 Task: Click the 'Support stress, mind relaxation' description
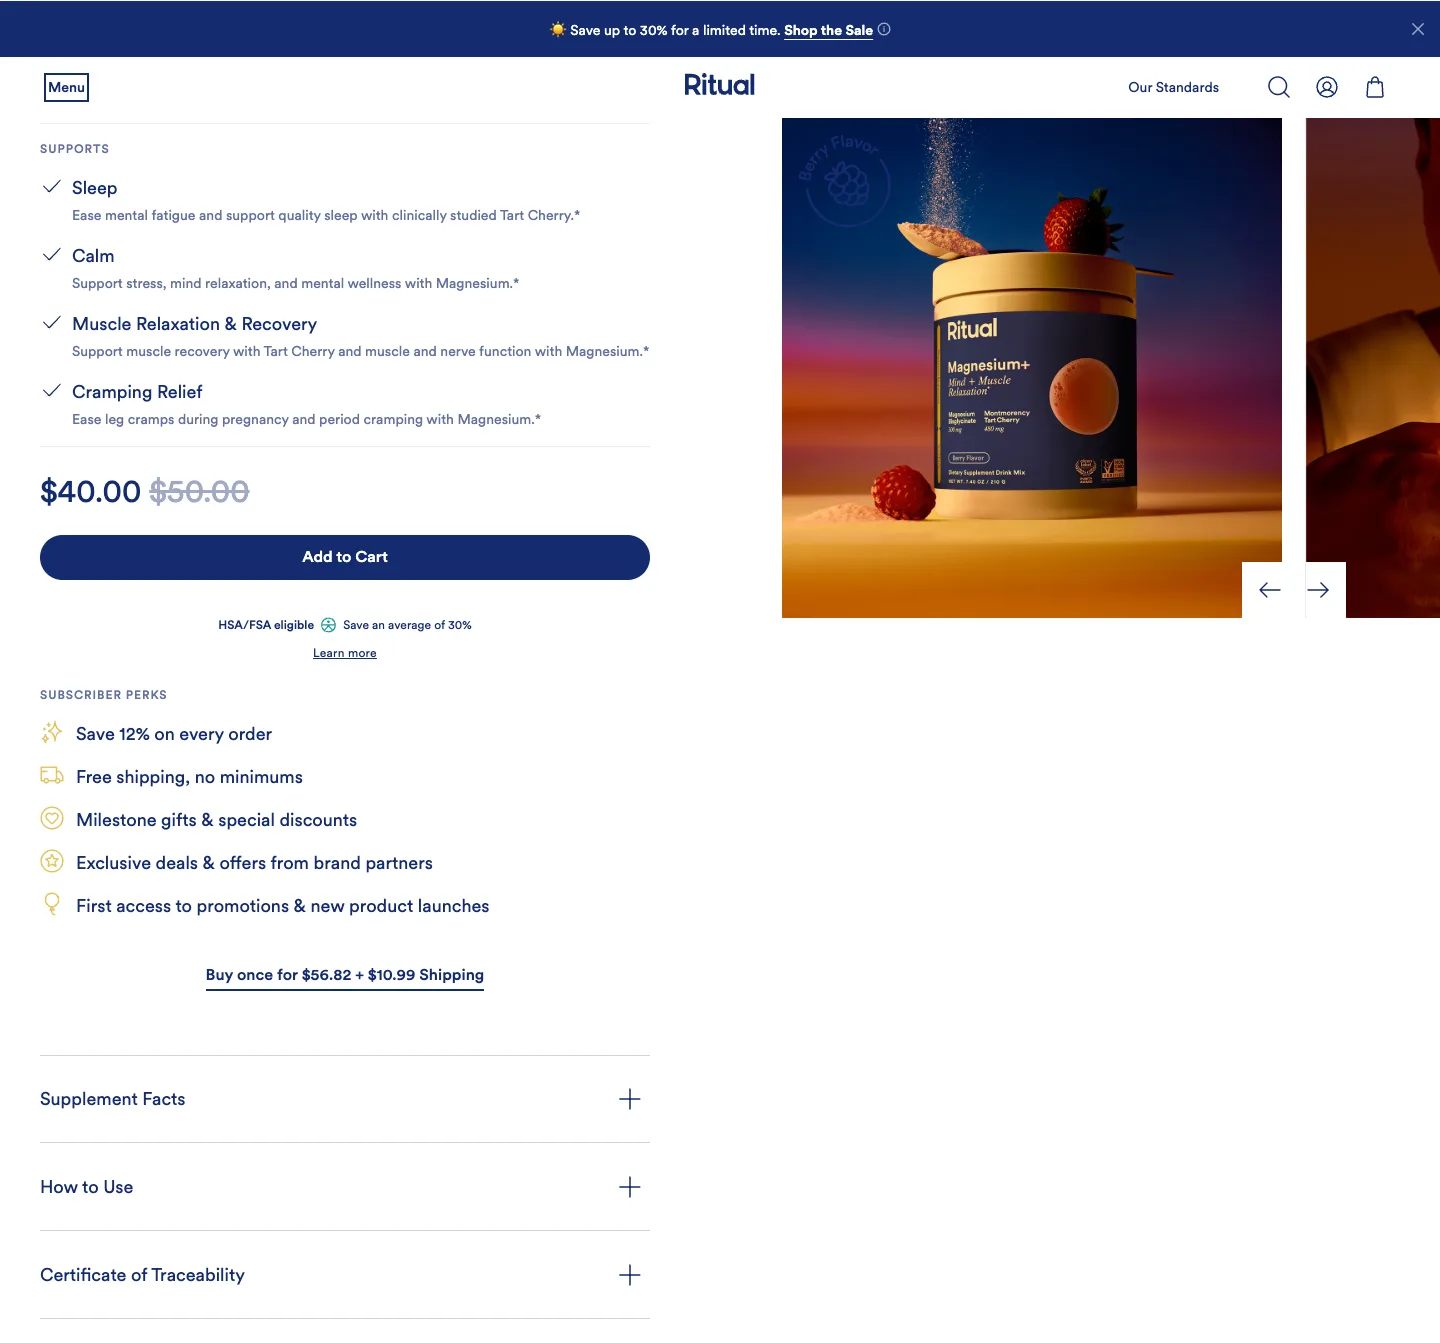(295, 283)
